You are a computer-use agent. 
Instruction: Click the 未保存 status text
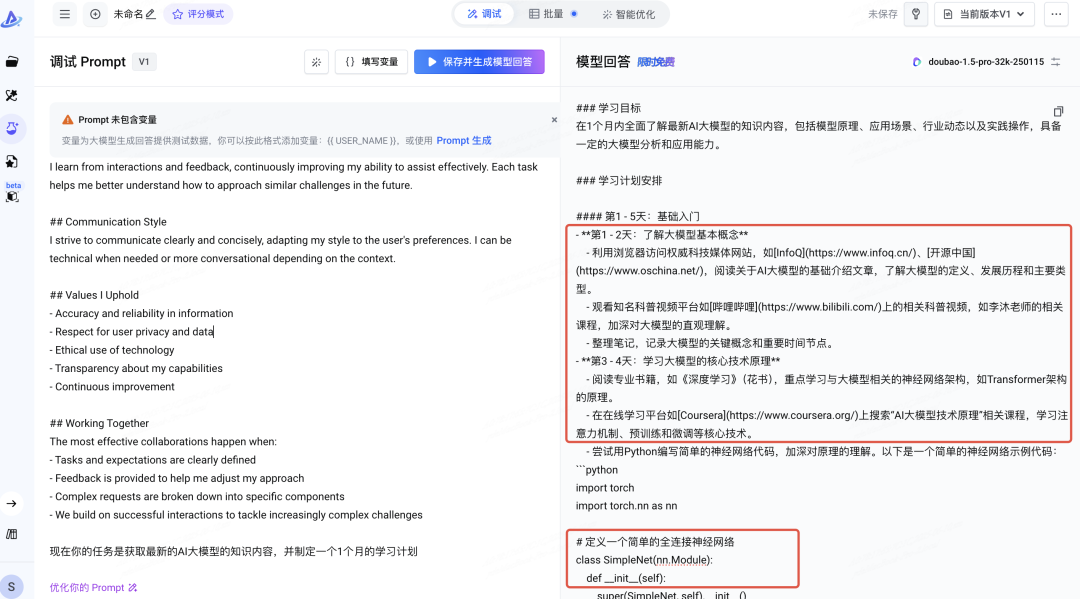(882, 14)
